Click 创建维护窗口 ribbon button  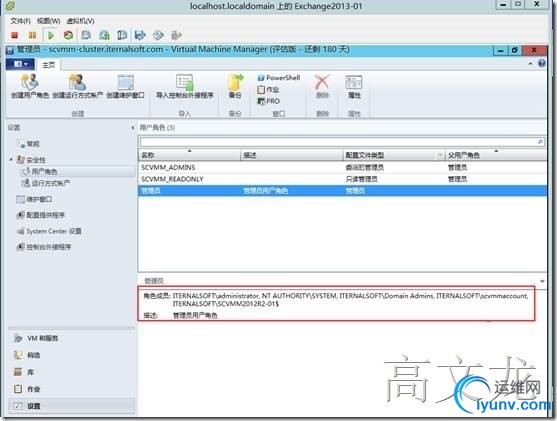tap(125, 86)
